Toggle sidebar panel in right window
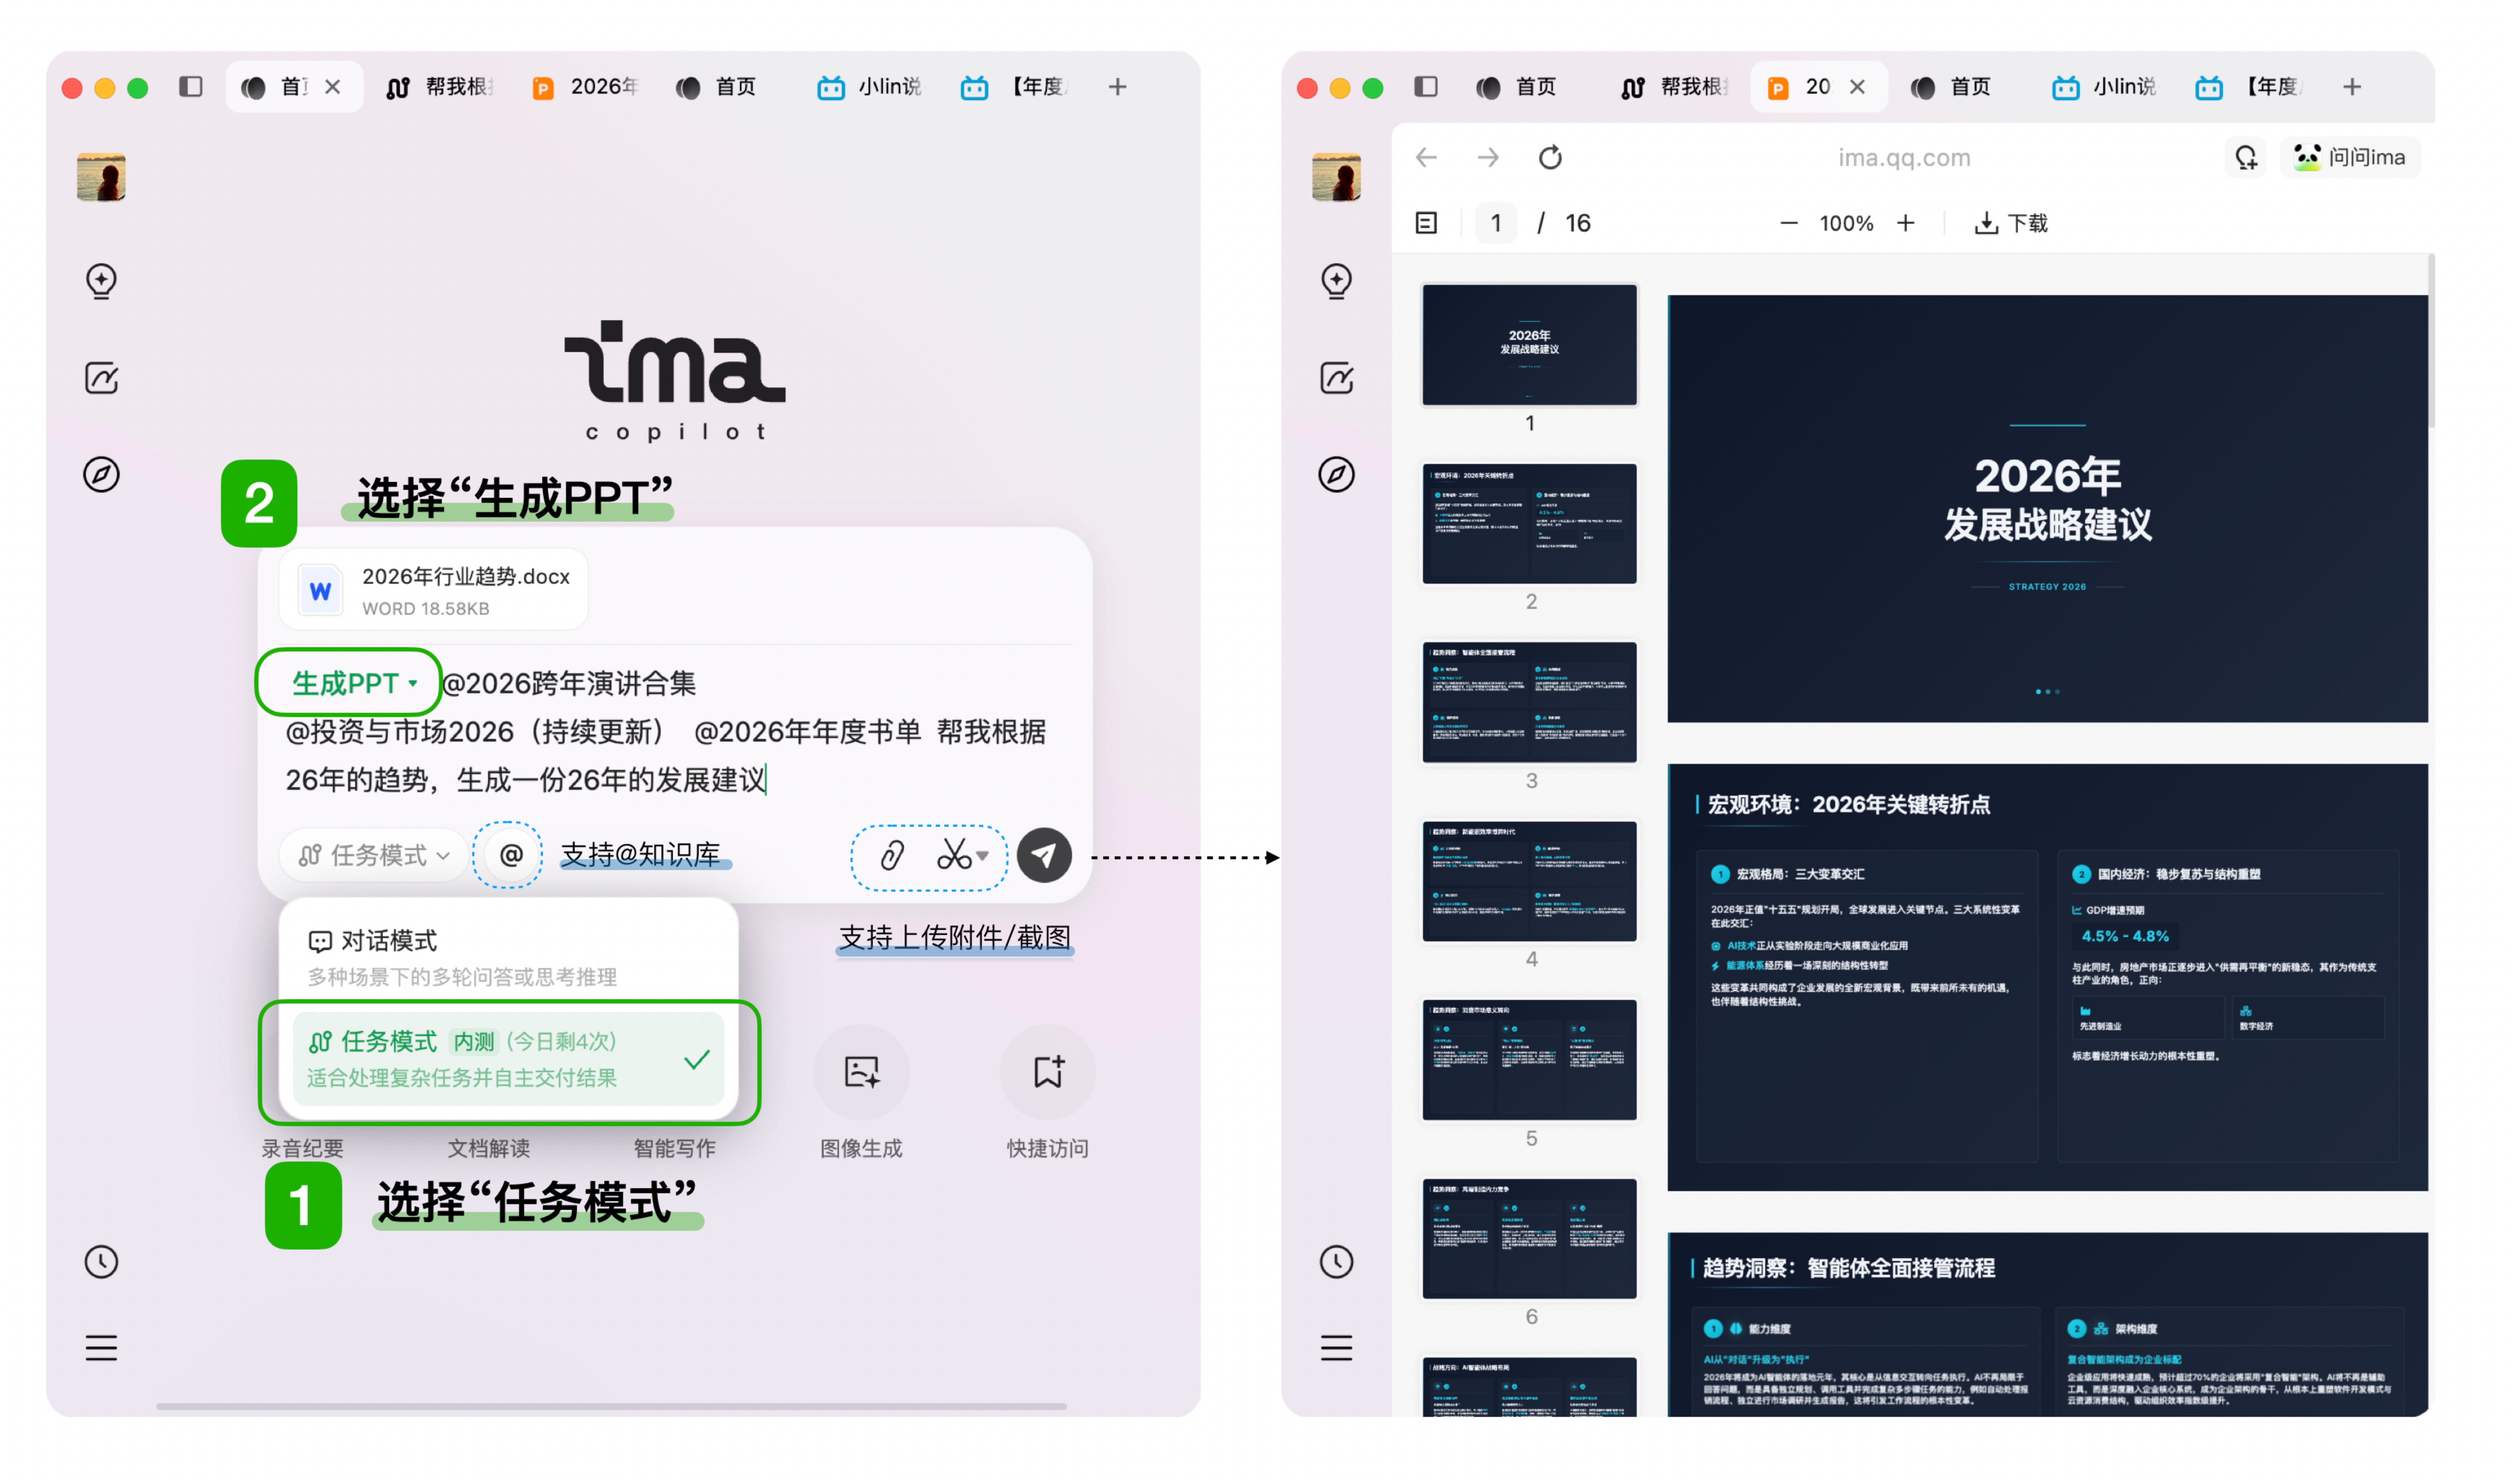 click(x=1425, y=87)
